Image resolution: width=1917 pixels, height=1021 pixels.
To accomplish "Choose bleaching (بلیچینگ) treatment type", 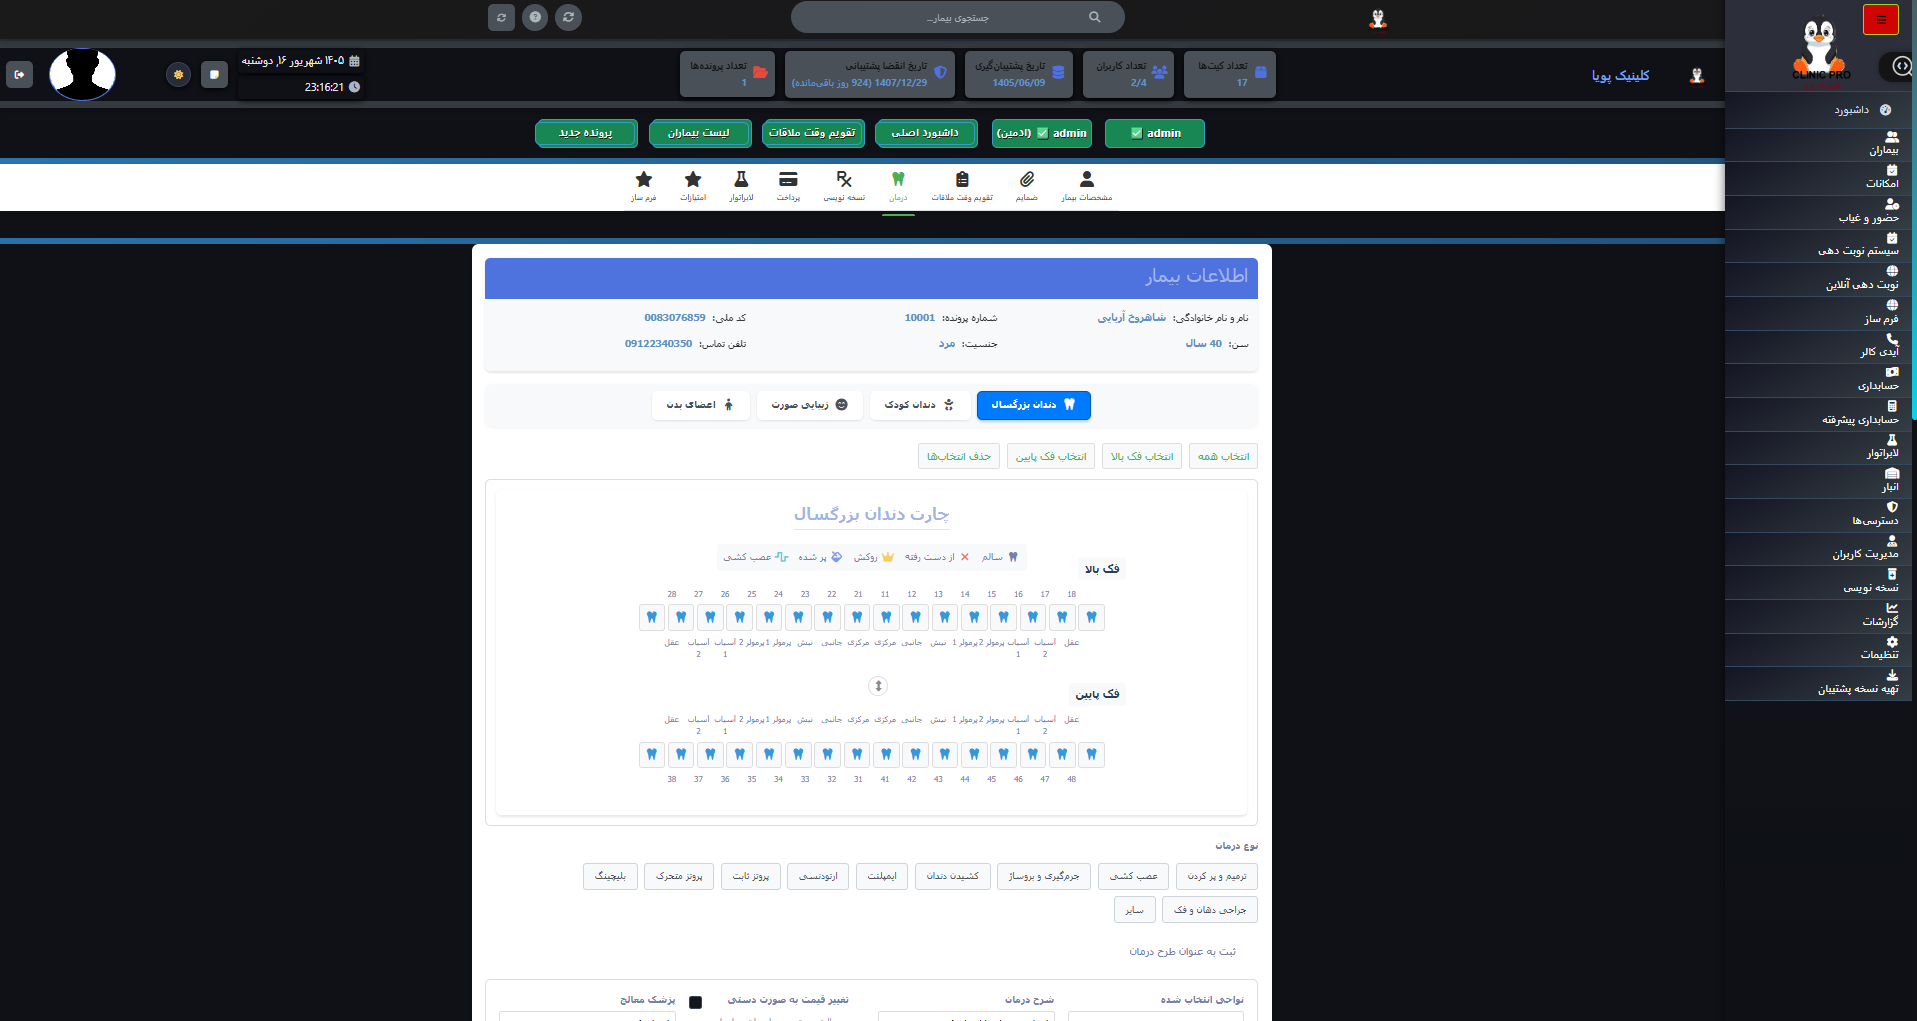I will coord(610,876).
